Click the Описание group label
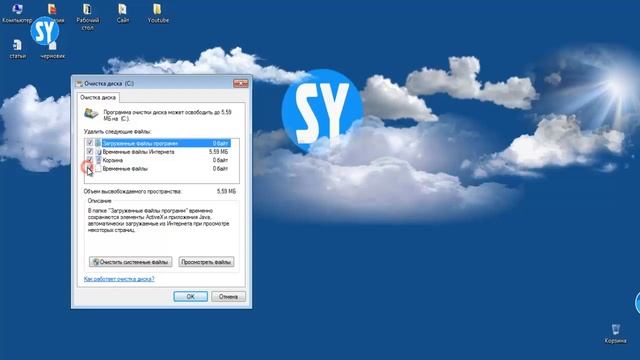The height and width of the screenshot is (360, 640). pos(99,201)
